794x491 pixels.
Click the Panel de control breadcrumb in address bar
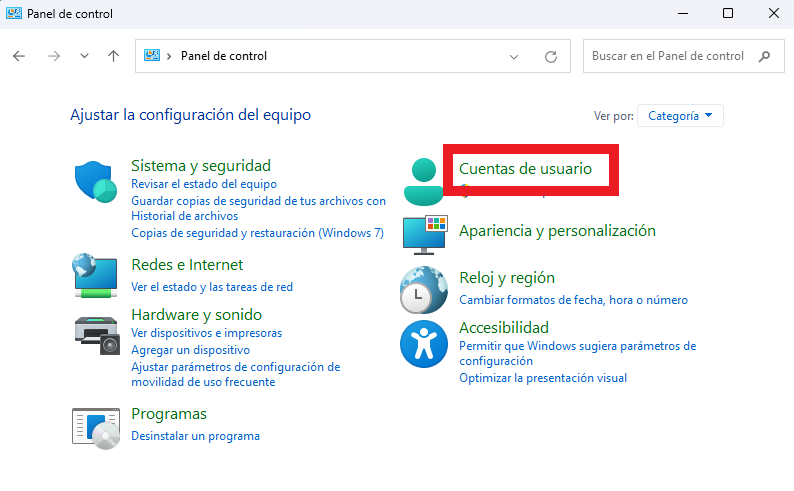coord(224,56)
